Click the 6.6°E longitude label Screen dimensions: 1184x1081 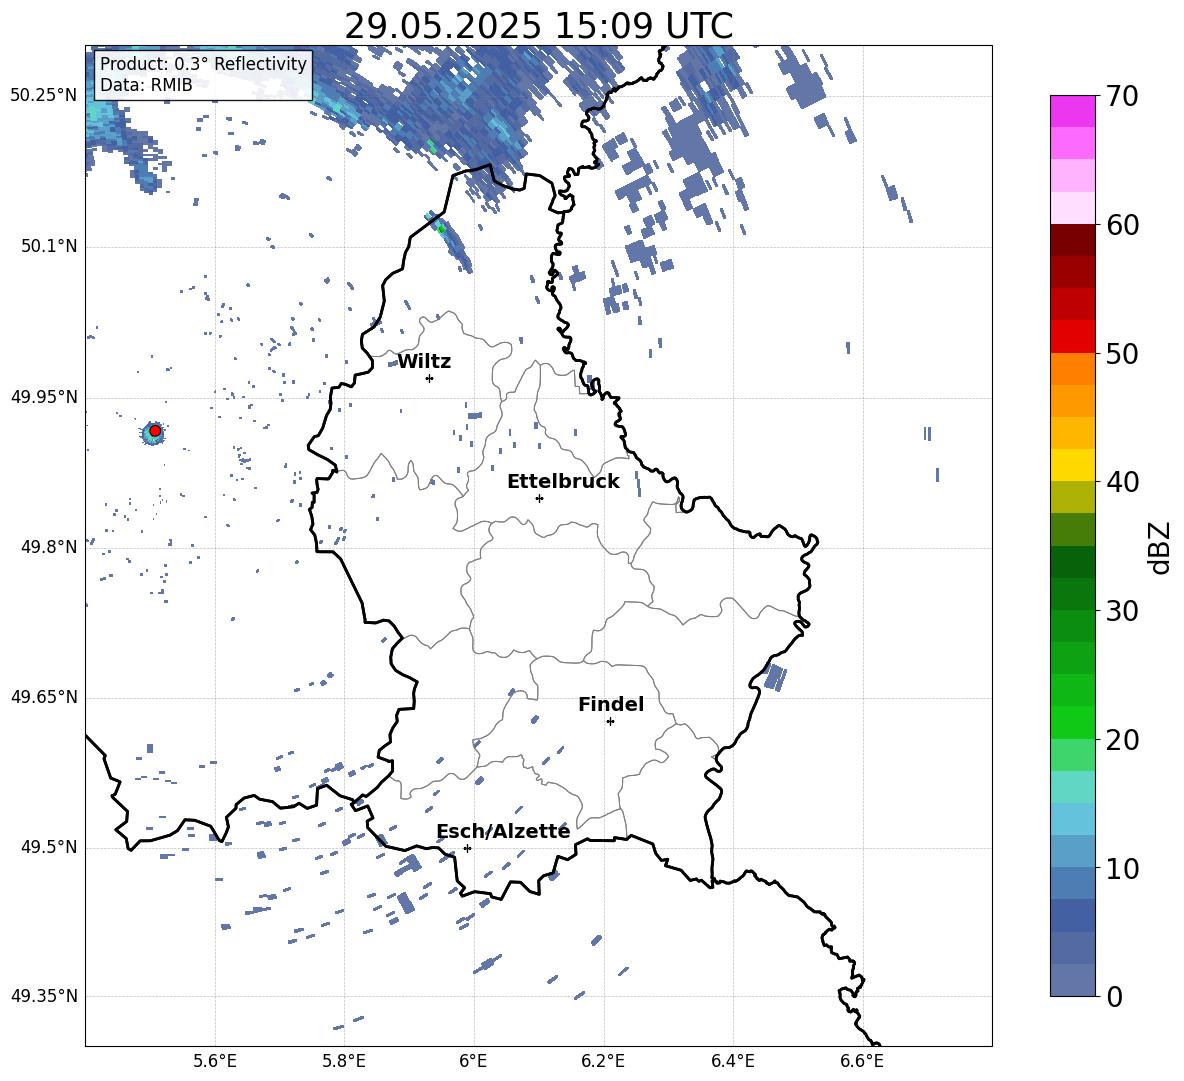(x=862, y=1061)
